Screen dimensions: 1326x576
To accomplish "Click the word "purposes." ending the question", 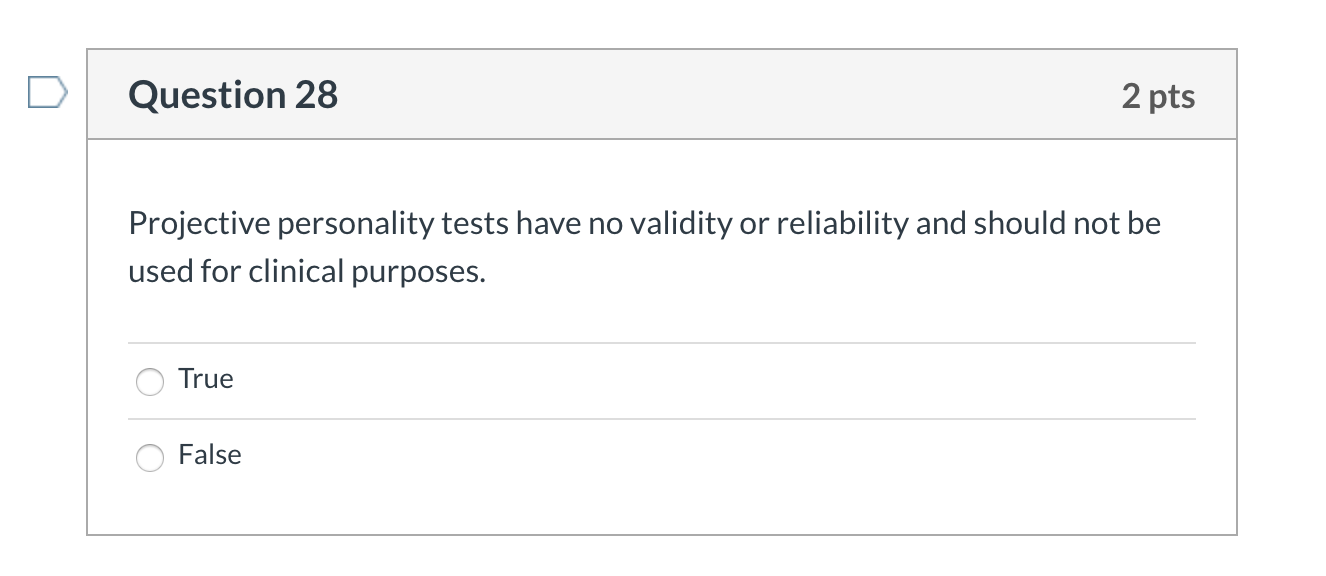I will click(x=417, y=271).
